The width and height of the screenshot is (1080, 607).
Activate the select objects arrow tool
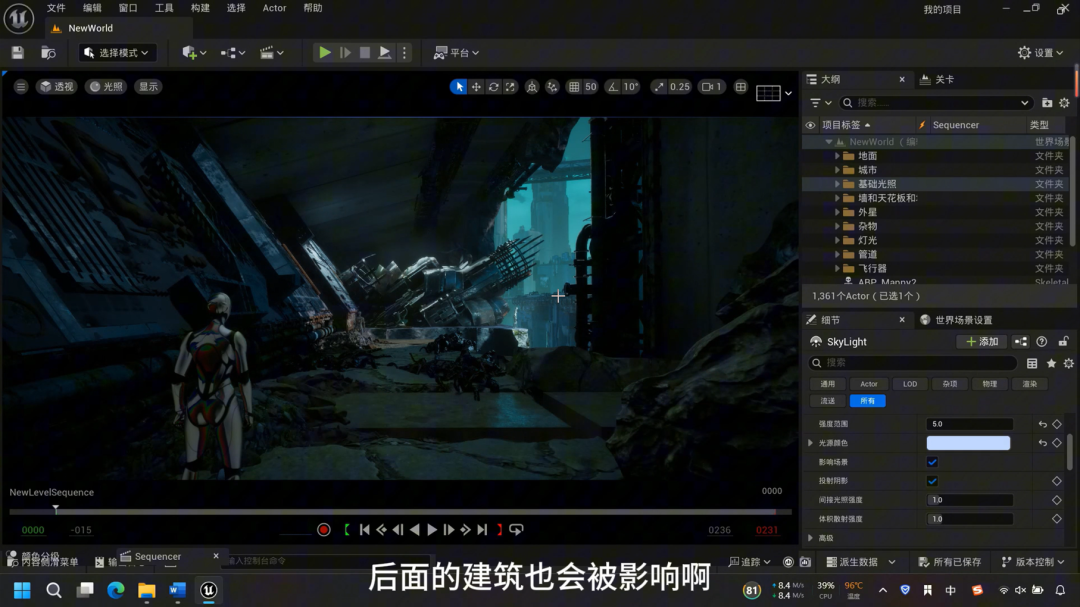(459, 87)
